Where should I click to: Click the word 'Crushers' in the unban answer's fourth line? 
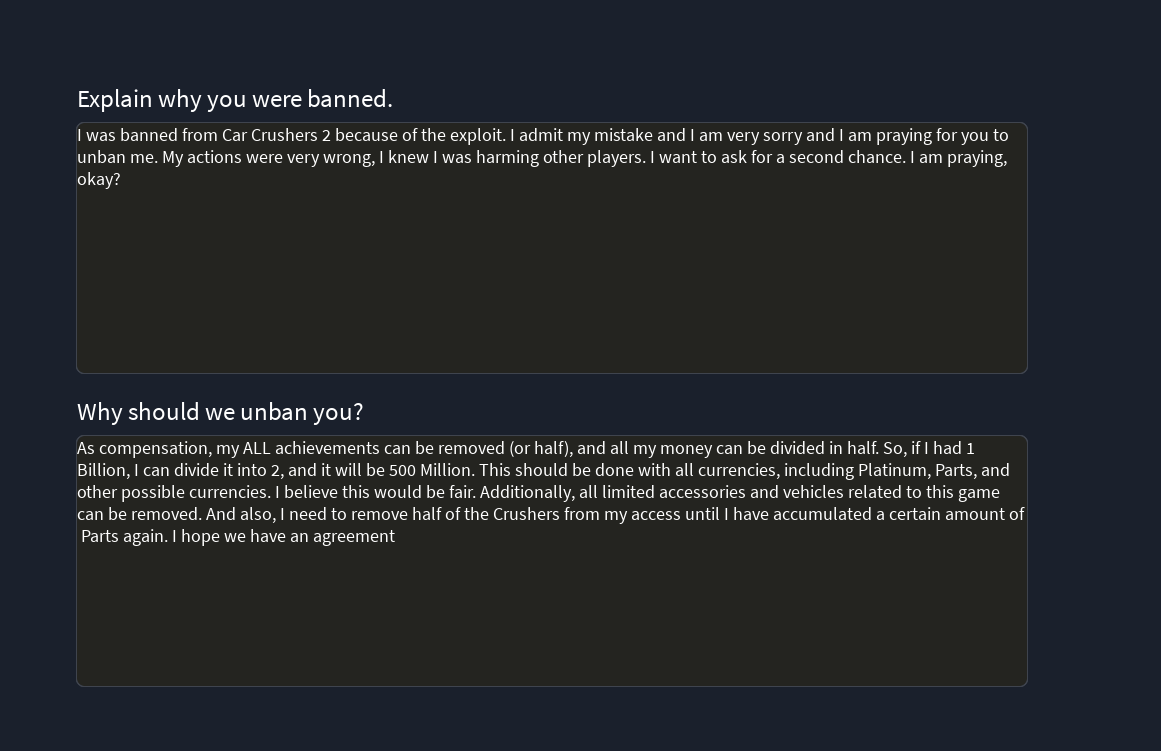click(526, 514)
